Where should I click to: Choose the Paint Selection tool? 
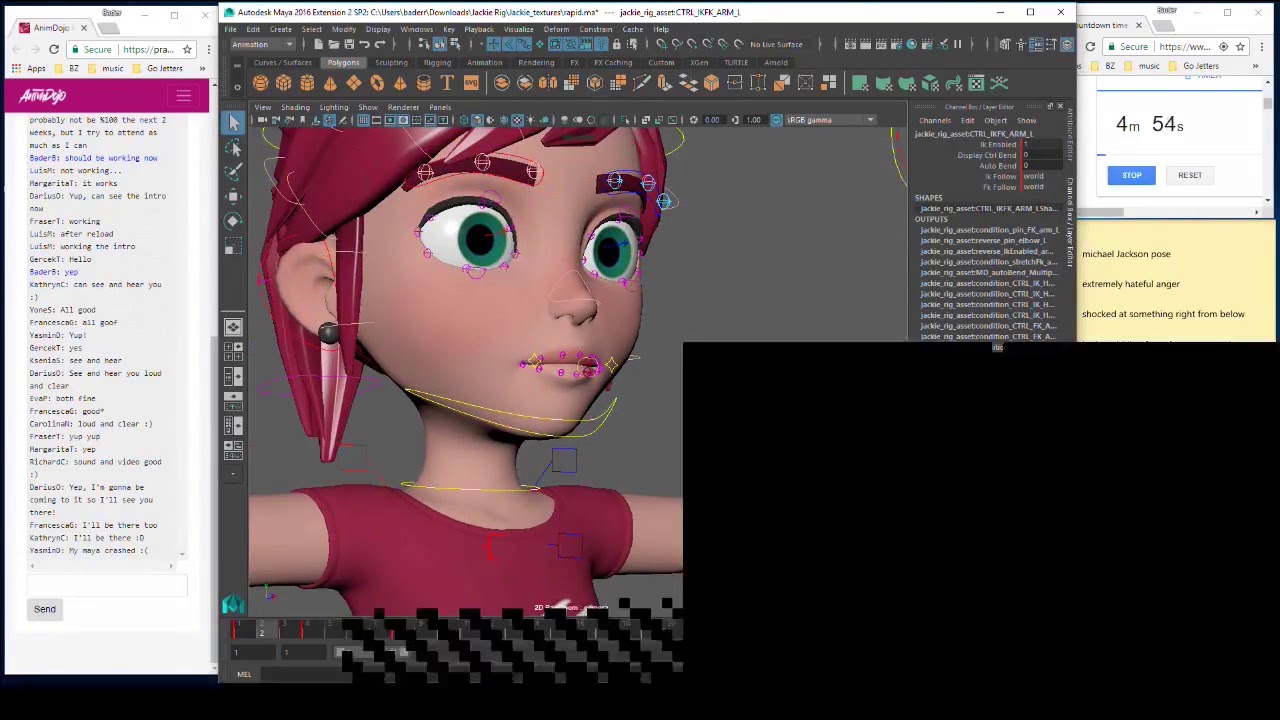[233, 172]
